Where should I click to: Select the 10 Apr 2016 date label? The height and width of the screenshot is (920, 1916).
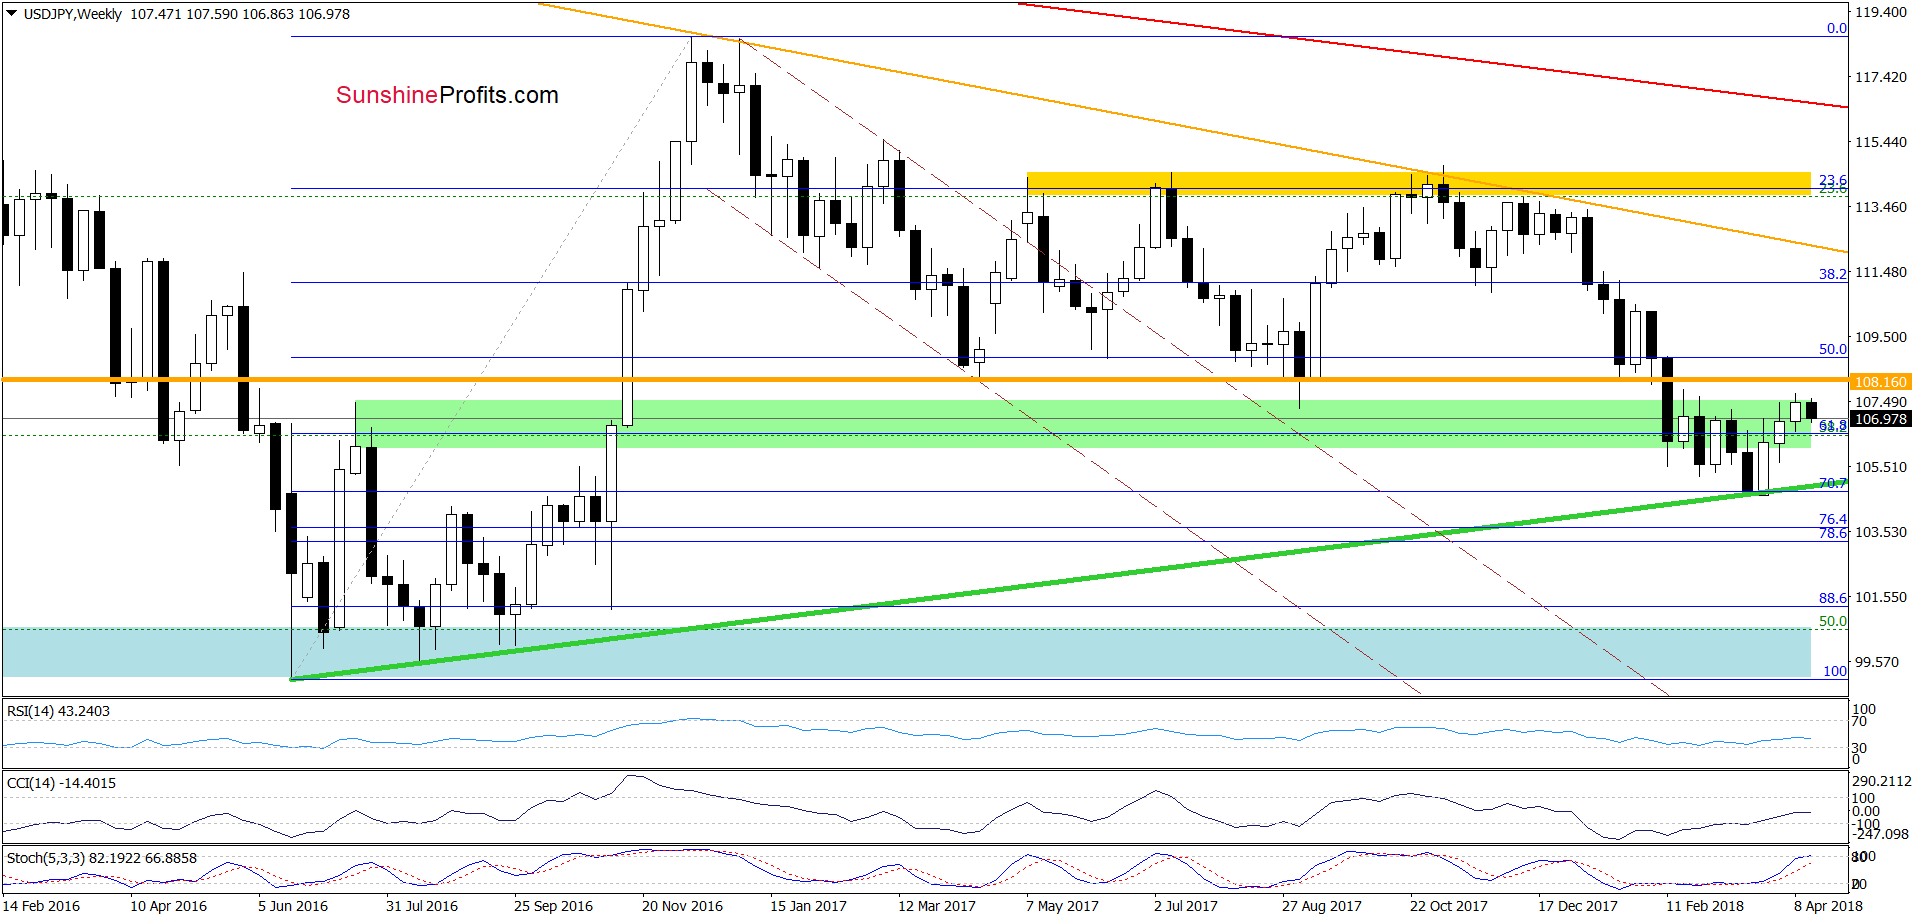(x=168, y=906)
